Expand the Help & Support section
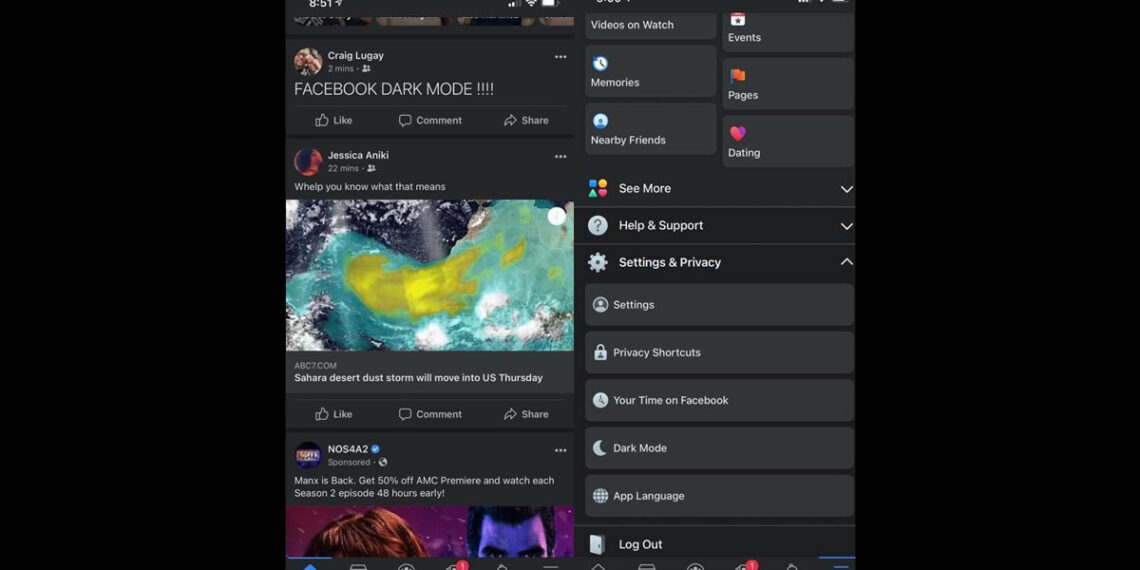 719,226
